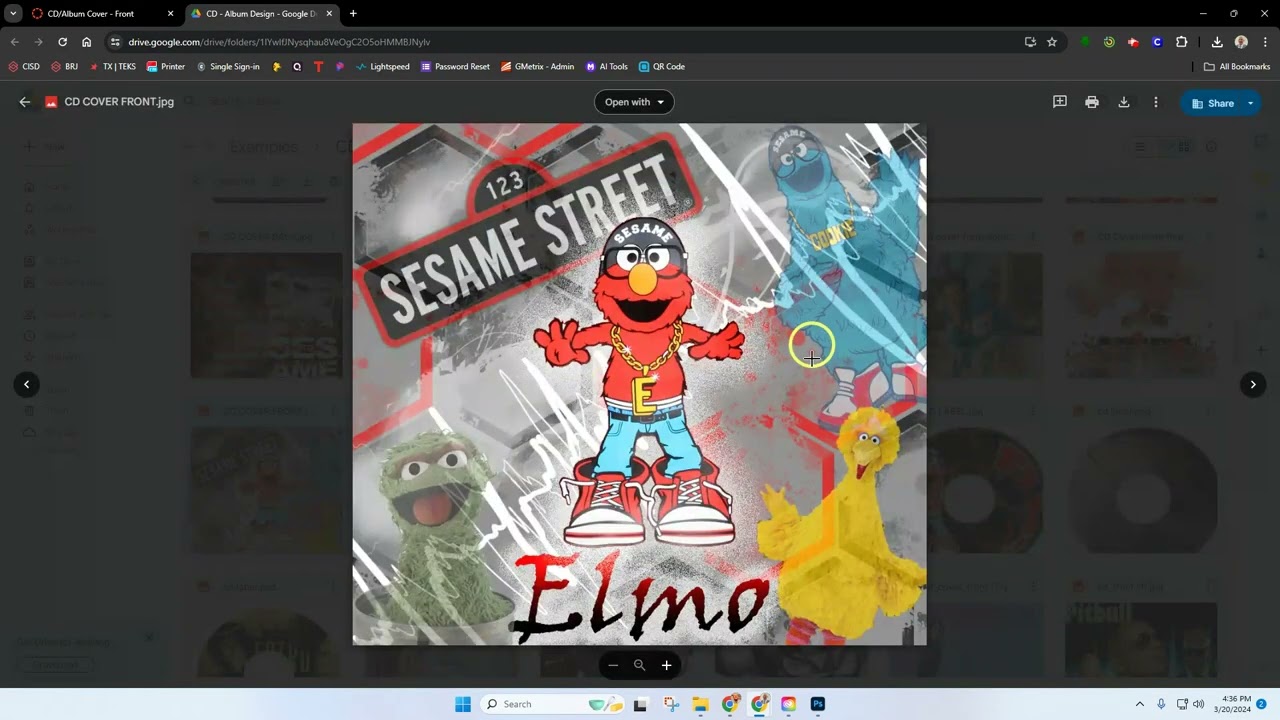This screenshot has height=720, width=1280.
Task: Bookmark this page with the star
Action: (x=1052, y=42)
